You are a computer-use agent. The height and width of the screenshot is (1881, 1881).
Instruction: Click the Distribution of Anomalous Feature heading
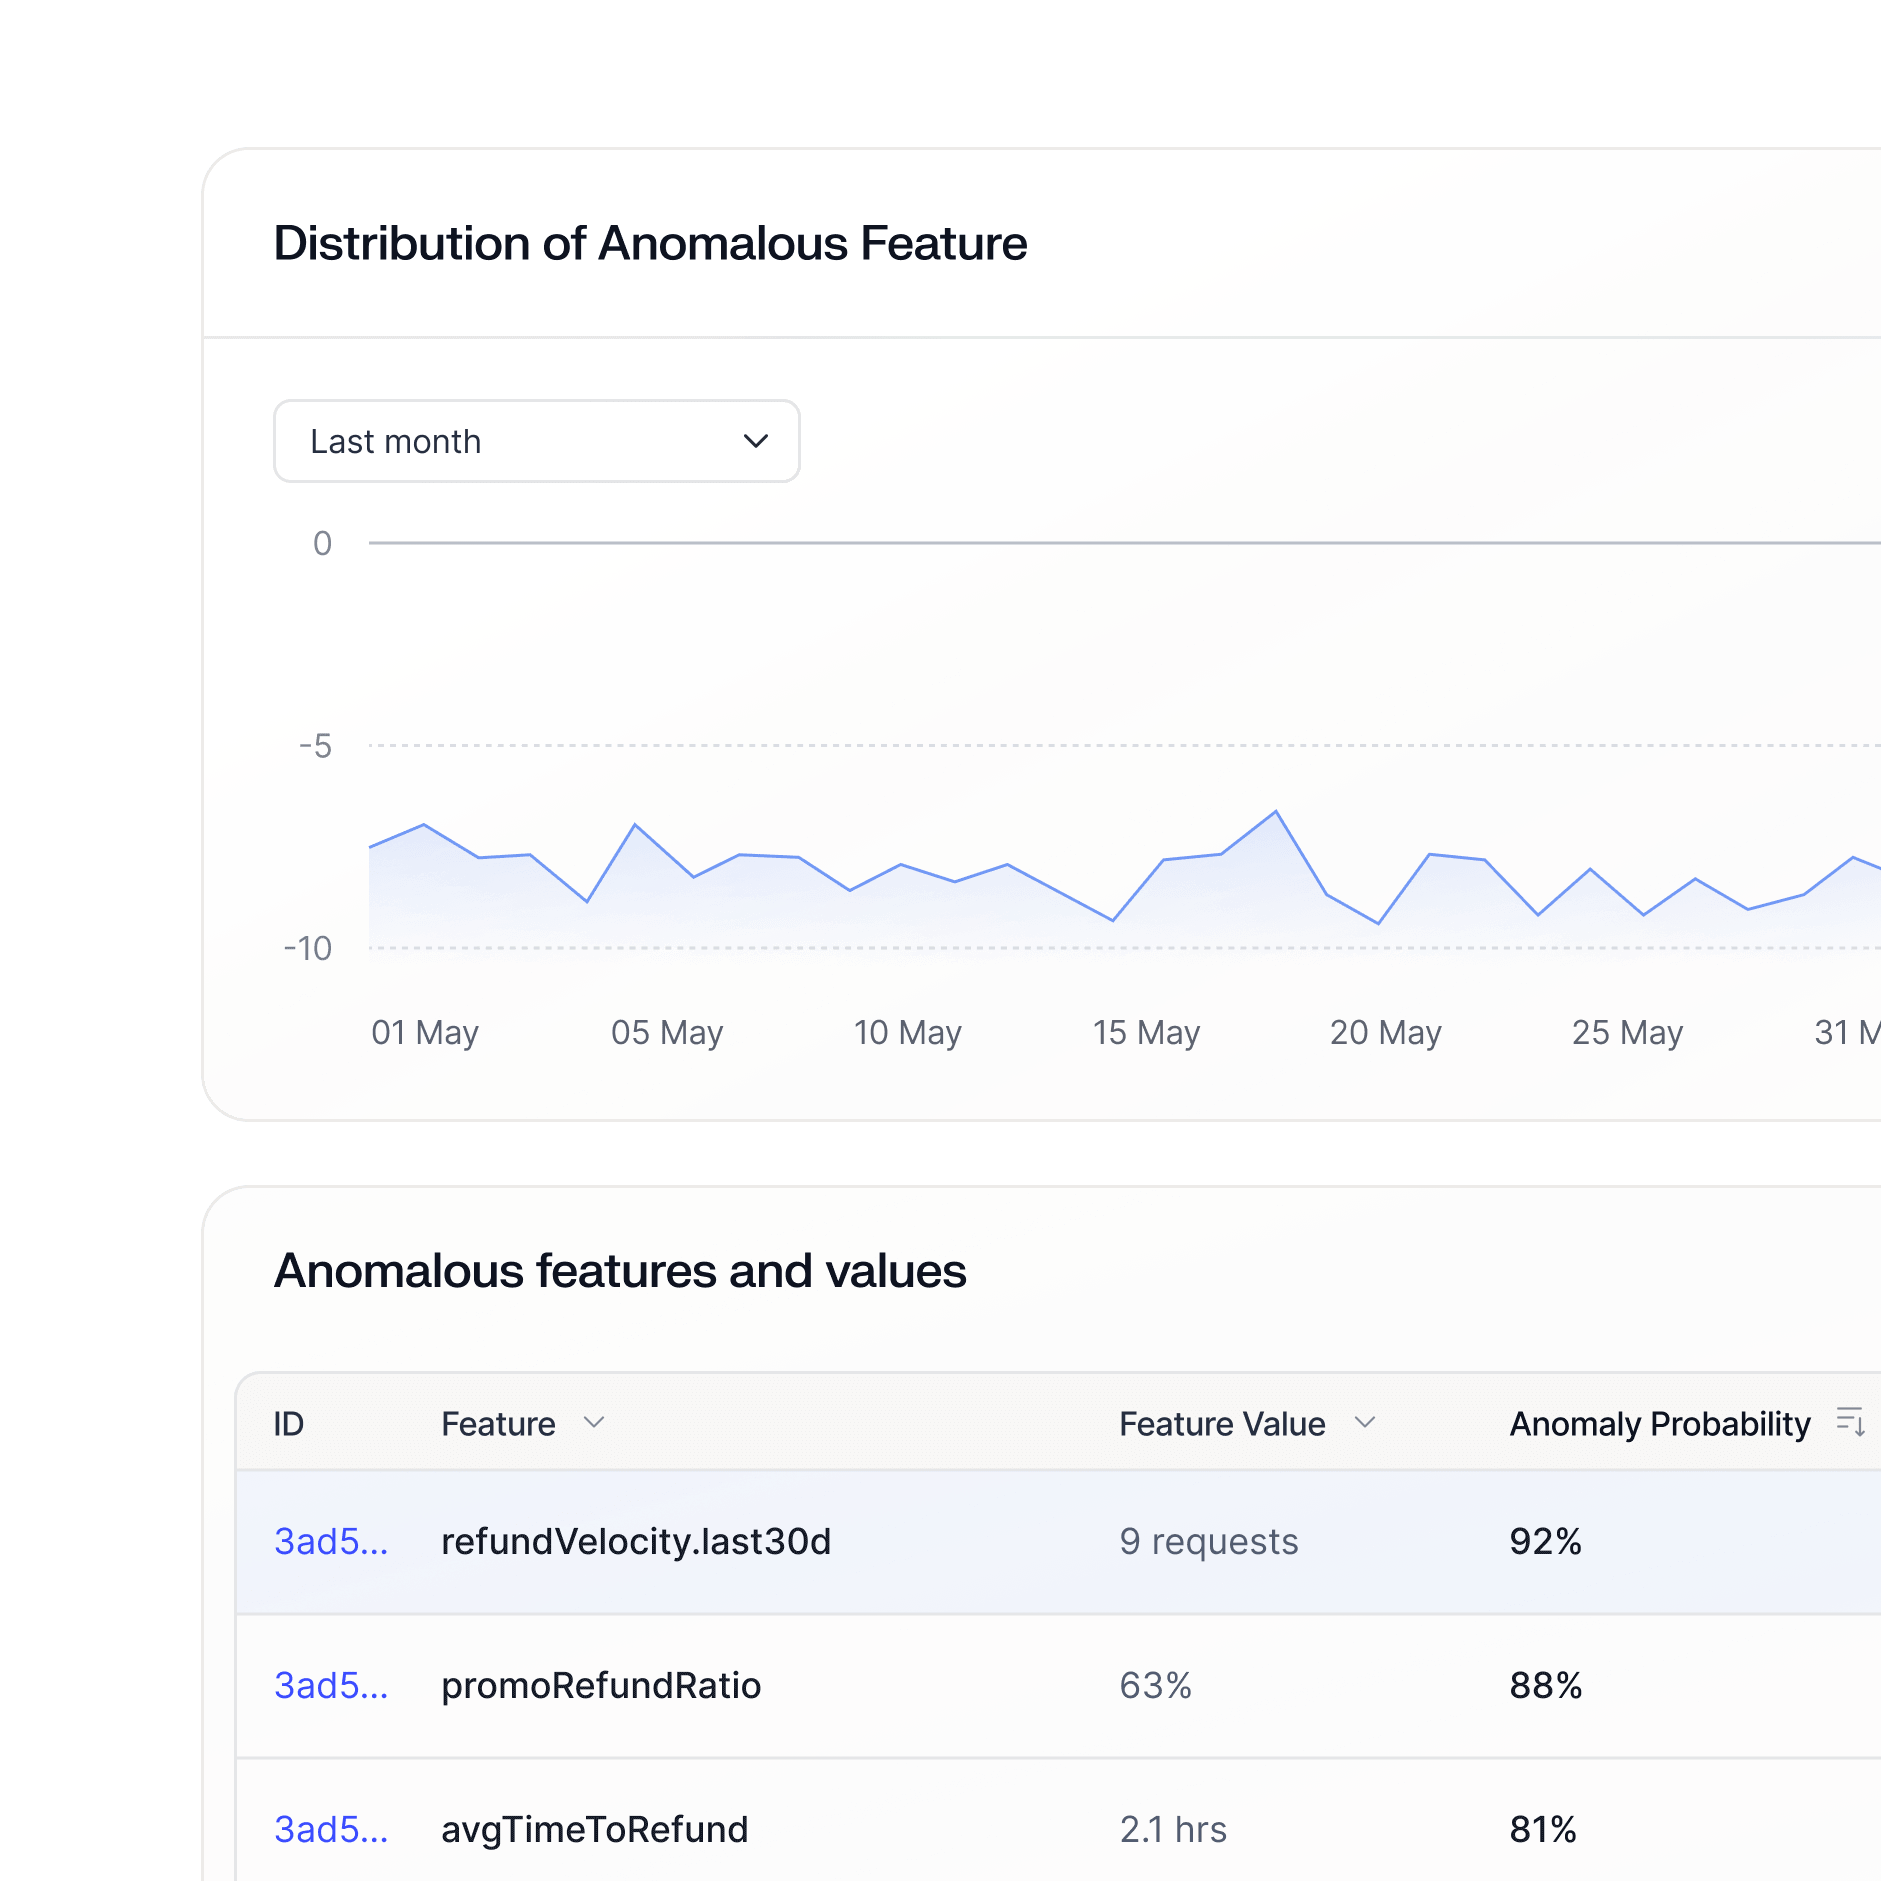click(650, 243)
